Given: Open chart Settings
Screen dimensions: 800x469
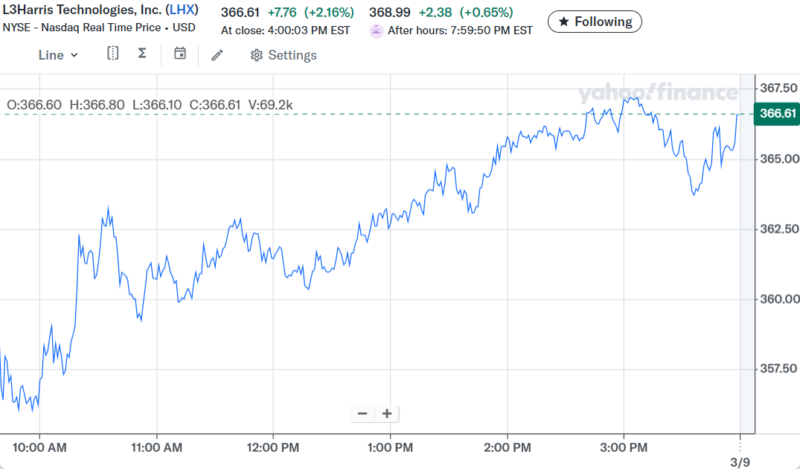Looking at the screenshot, I should (284, 55).
